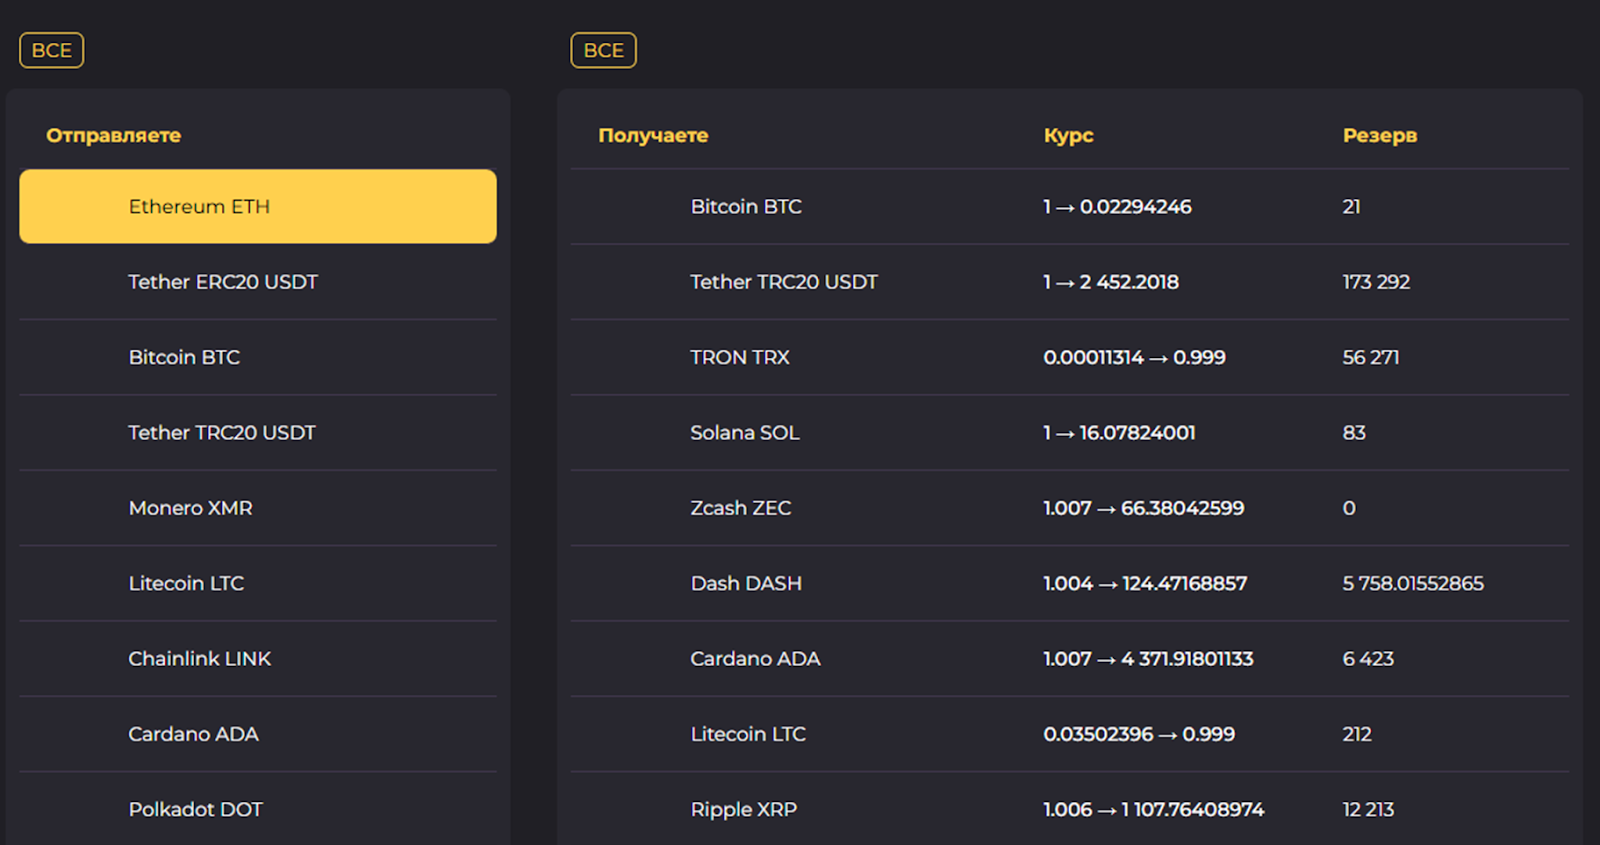Select Litecoin LTC in the Получаете list
This screenshot has width=1600, height=845.
pos(1070,734)
